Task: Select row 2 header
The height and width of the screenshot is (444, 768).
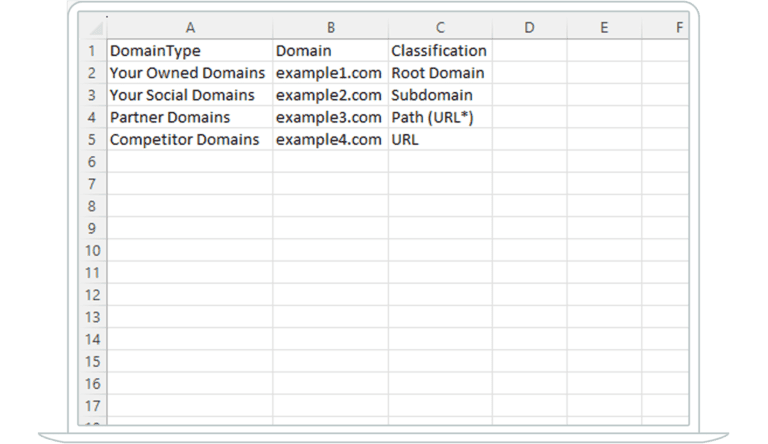Action: tap(92, 73)
